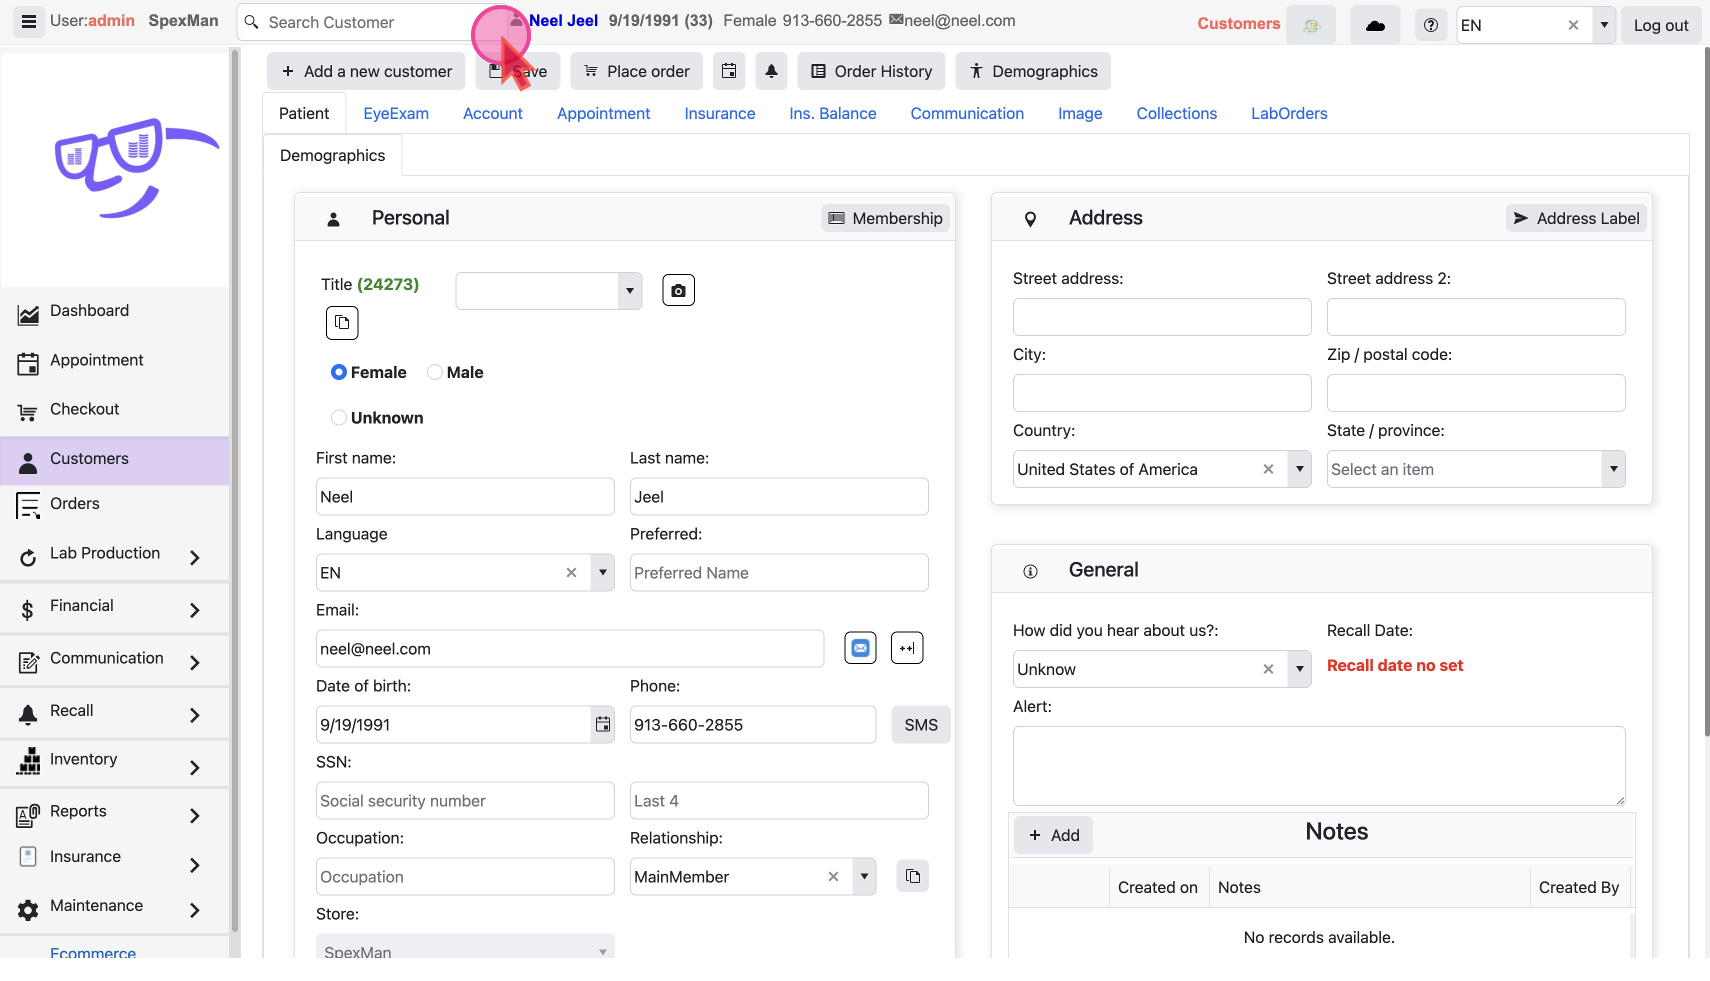Select the Male radio button

click(435, 372)
